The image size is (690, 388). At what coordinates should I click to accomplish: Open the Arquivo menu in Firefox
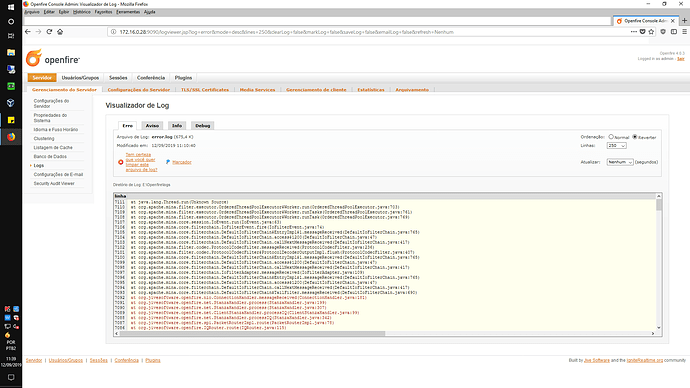tap(32, 12)
